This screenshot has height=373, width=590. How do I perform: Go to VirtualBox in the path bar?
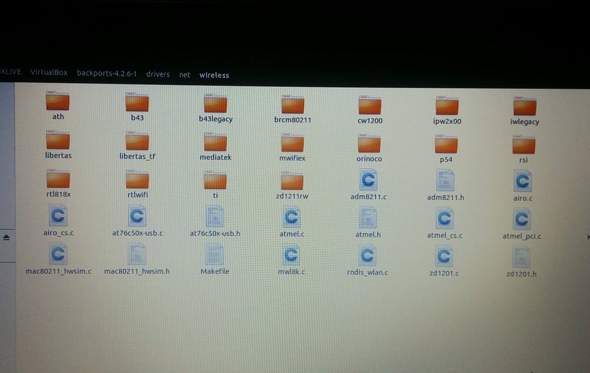click(x=49, y=72)
